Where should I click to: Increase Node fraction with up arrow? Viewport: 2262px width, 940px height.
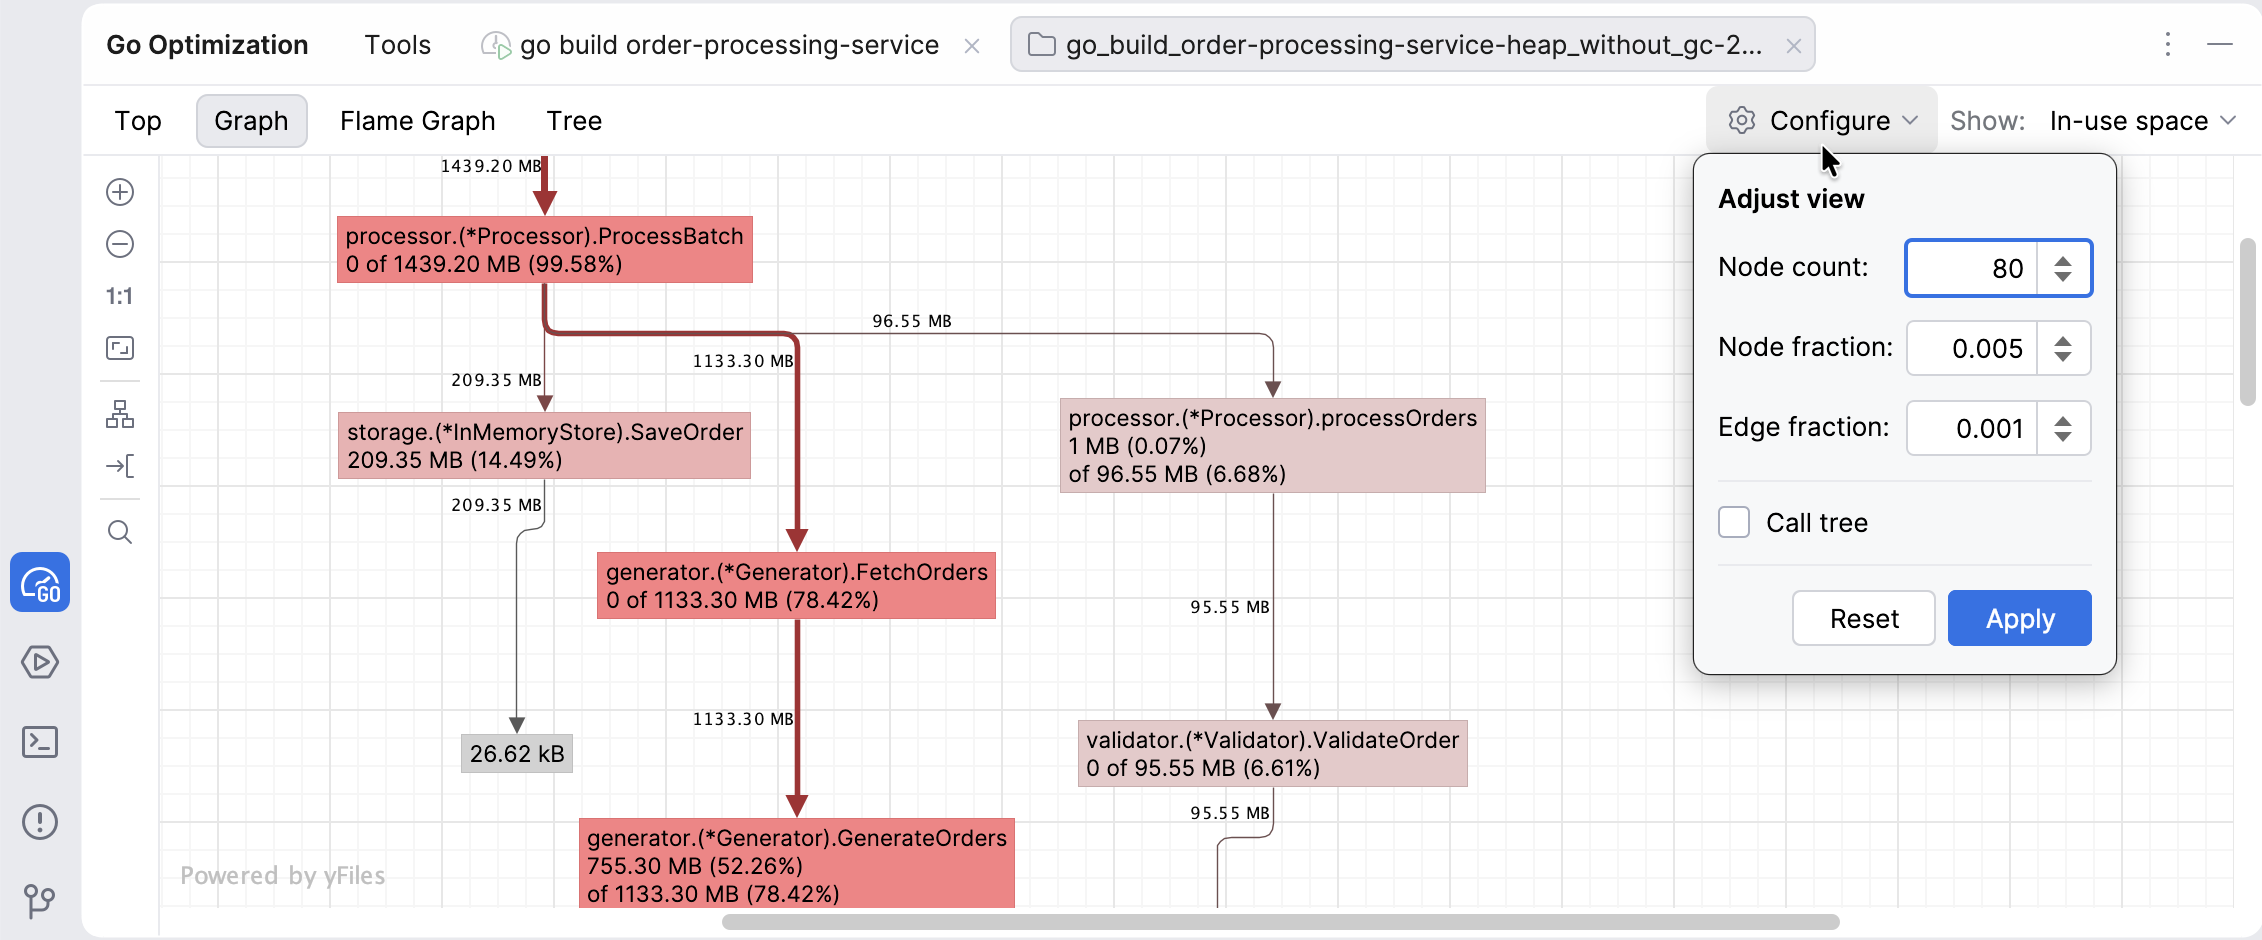click(2063, 340)
